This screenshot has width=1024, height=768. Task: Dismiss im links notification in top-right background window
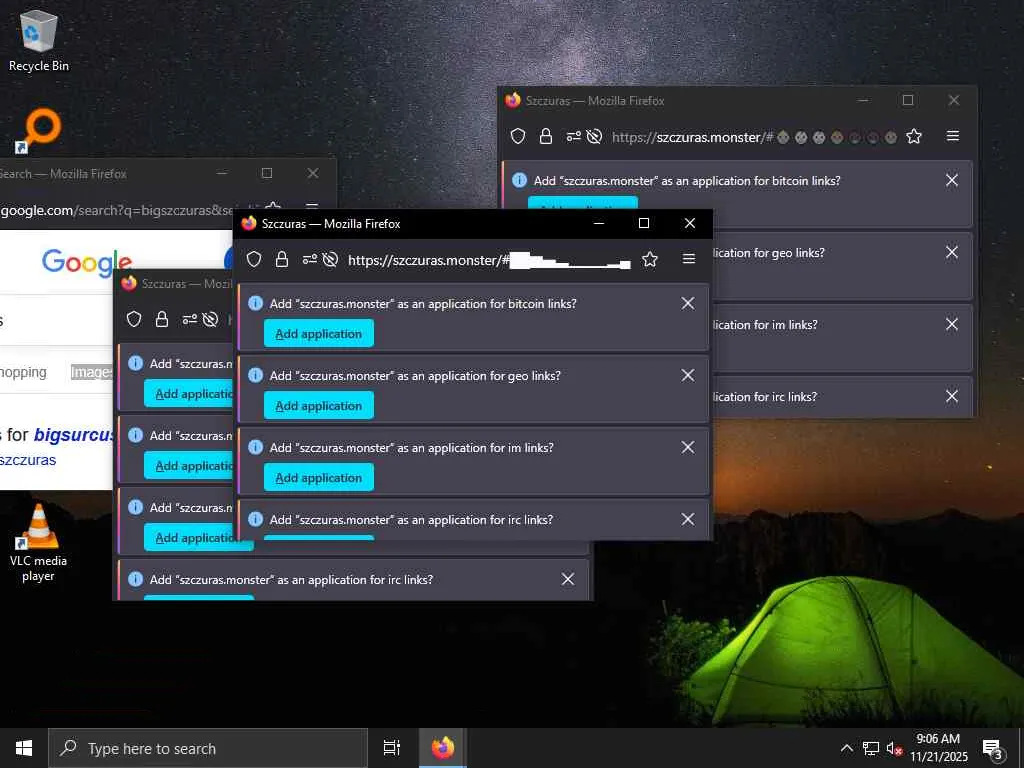[952, 324]
